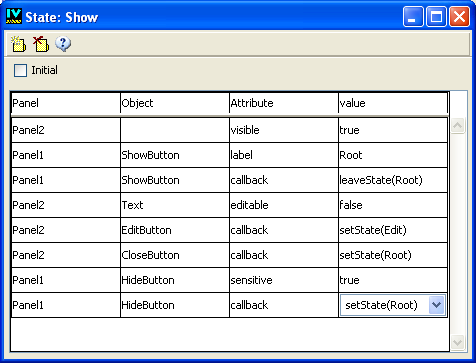Select the empty Object cell in the visible row
Viewport: 476px width, 363px height.
click(175, 130)
